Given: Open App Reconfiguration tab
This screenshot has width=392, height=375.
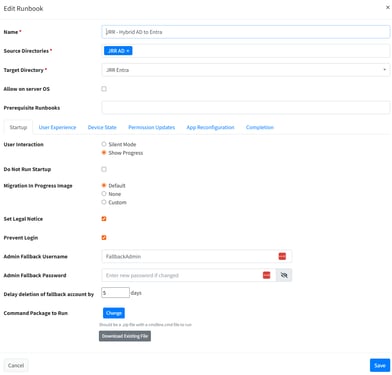Looking at the screenshot, I should pos(210,127).
